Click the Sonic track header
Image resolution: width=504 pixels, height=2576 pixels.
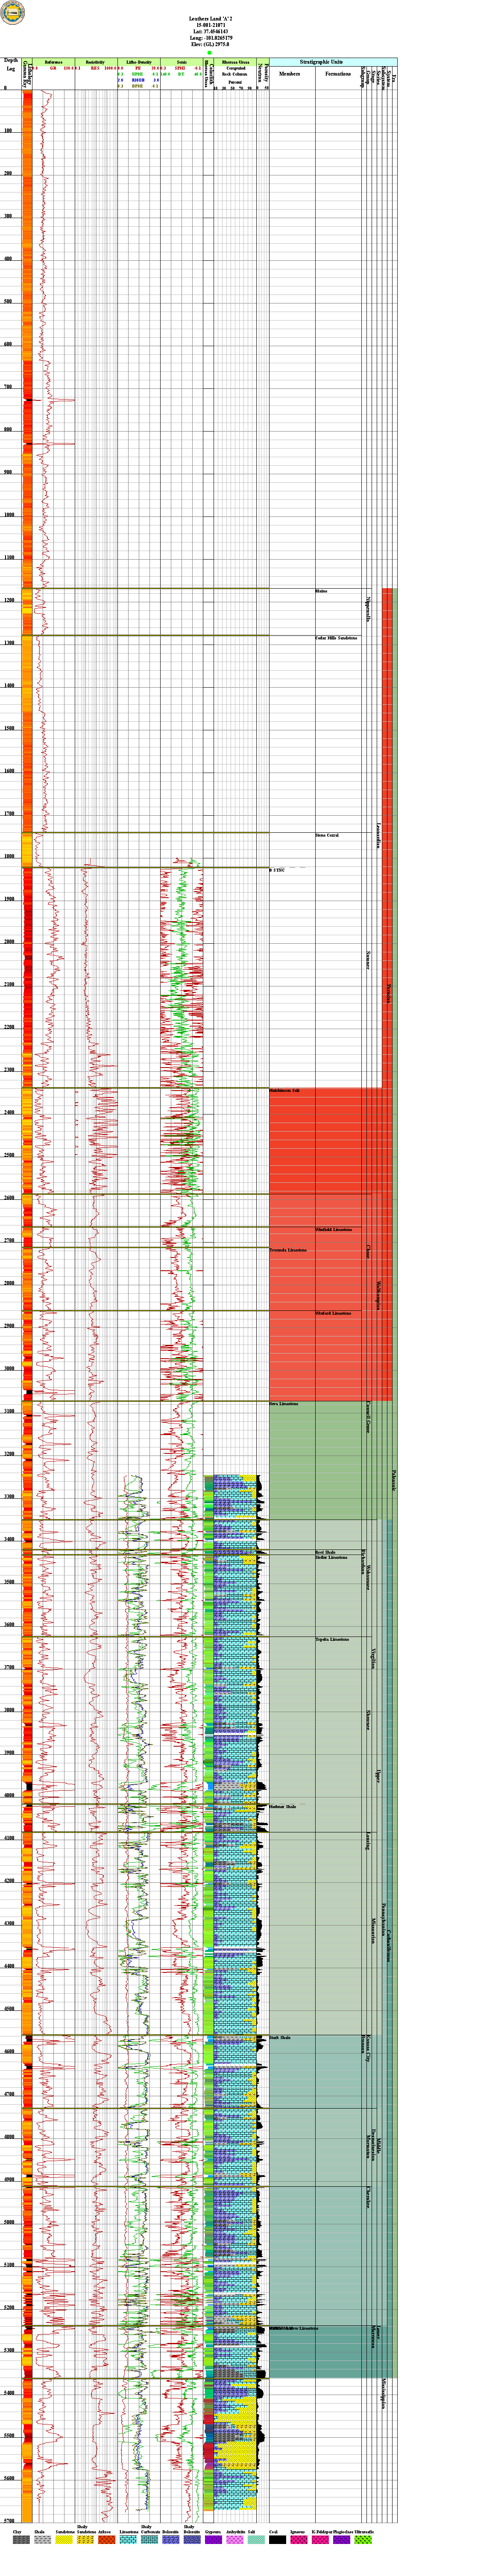pyautogui.click(x=181, y=62)
